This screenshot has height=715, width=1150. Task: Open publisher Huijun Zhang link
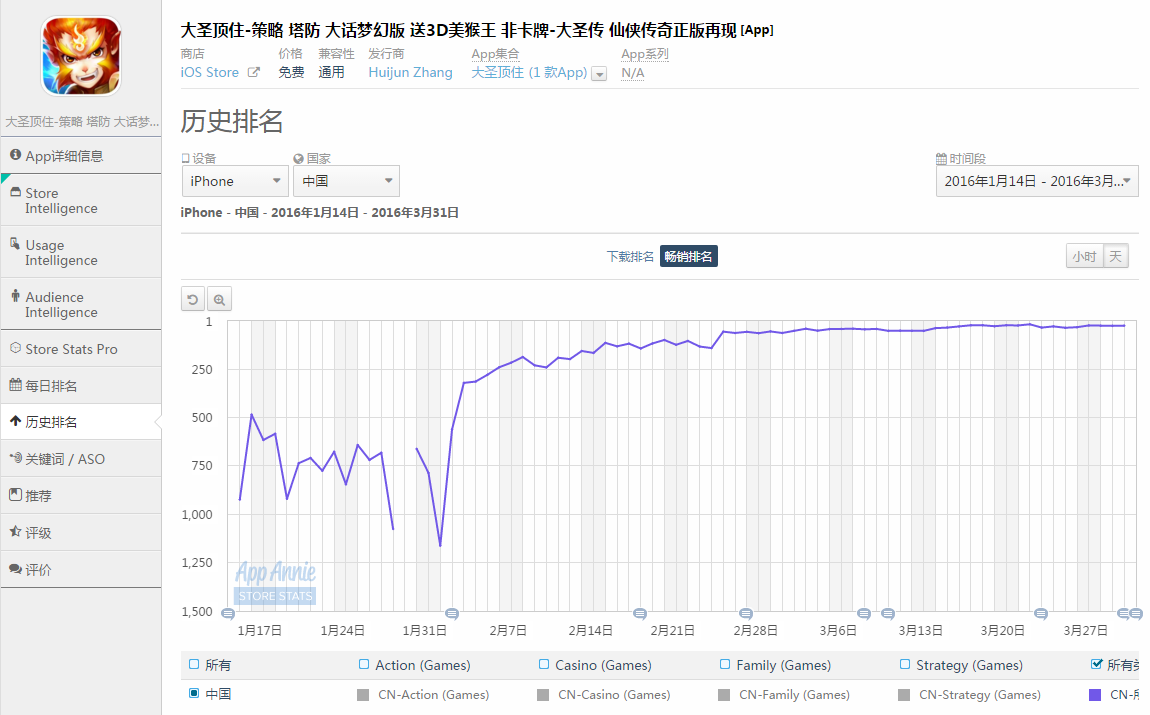(410, 72)
